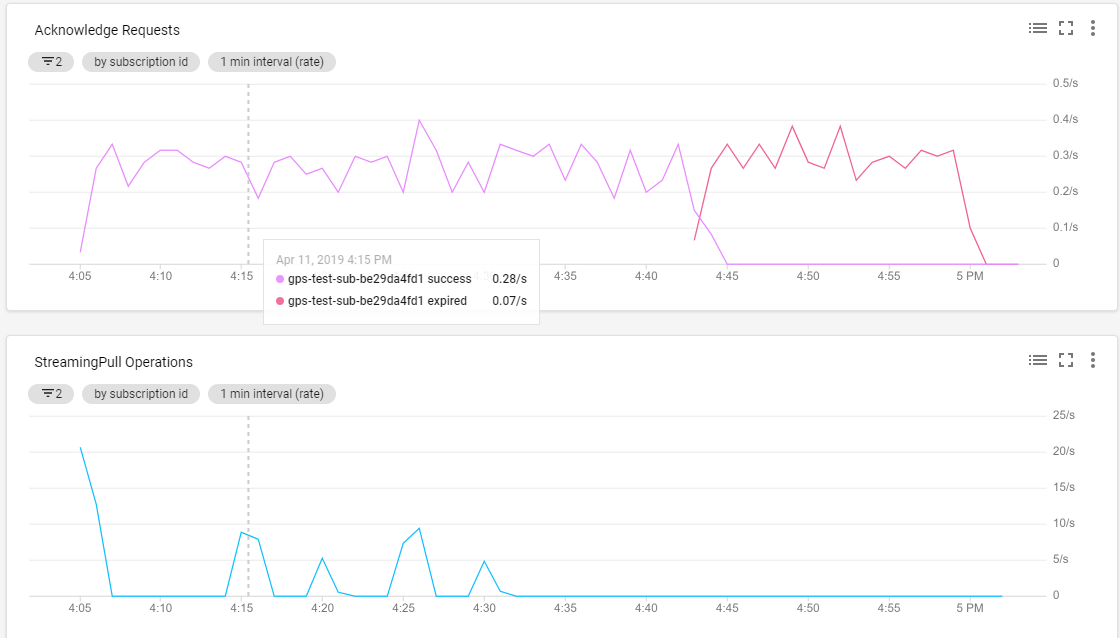Open more options menu for Acknowledge Requests
The height and width of the screenshot is (638, 1120).
pyautogui.click(x=1093, y=28)
